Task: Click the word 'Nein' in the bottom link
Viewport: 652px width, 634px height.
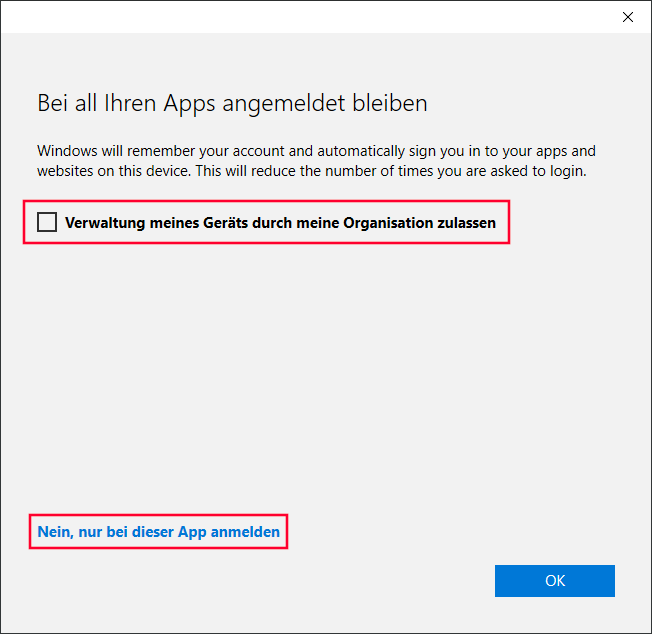Action: pos(53,532)
